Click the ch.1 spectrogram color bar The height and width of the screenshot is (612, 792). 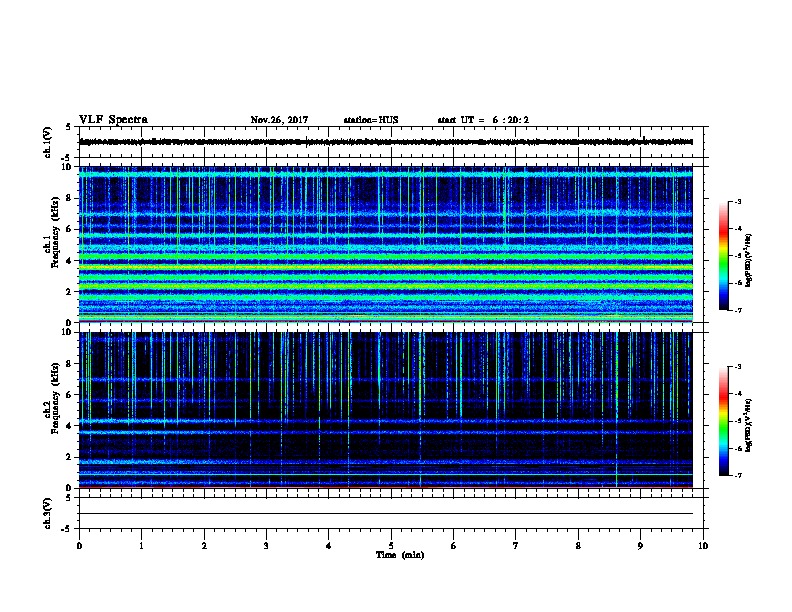click(723, 256)
